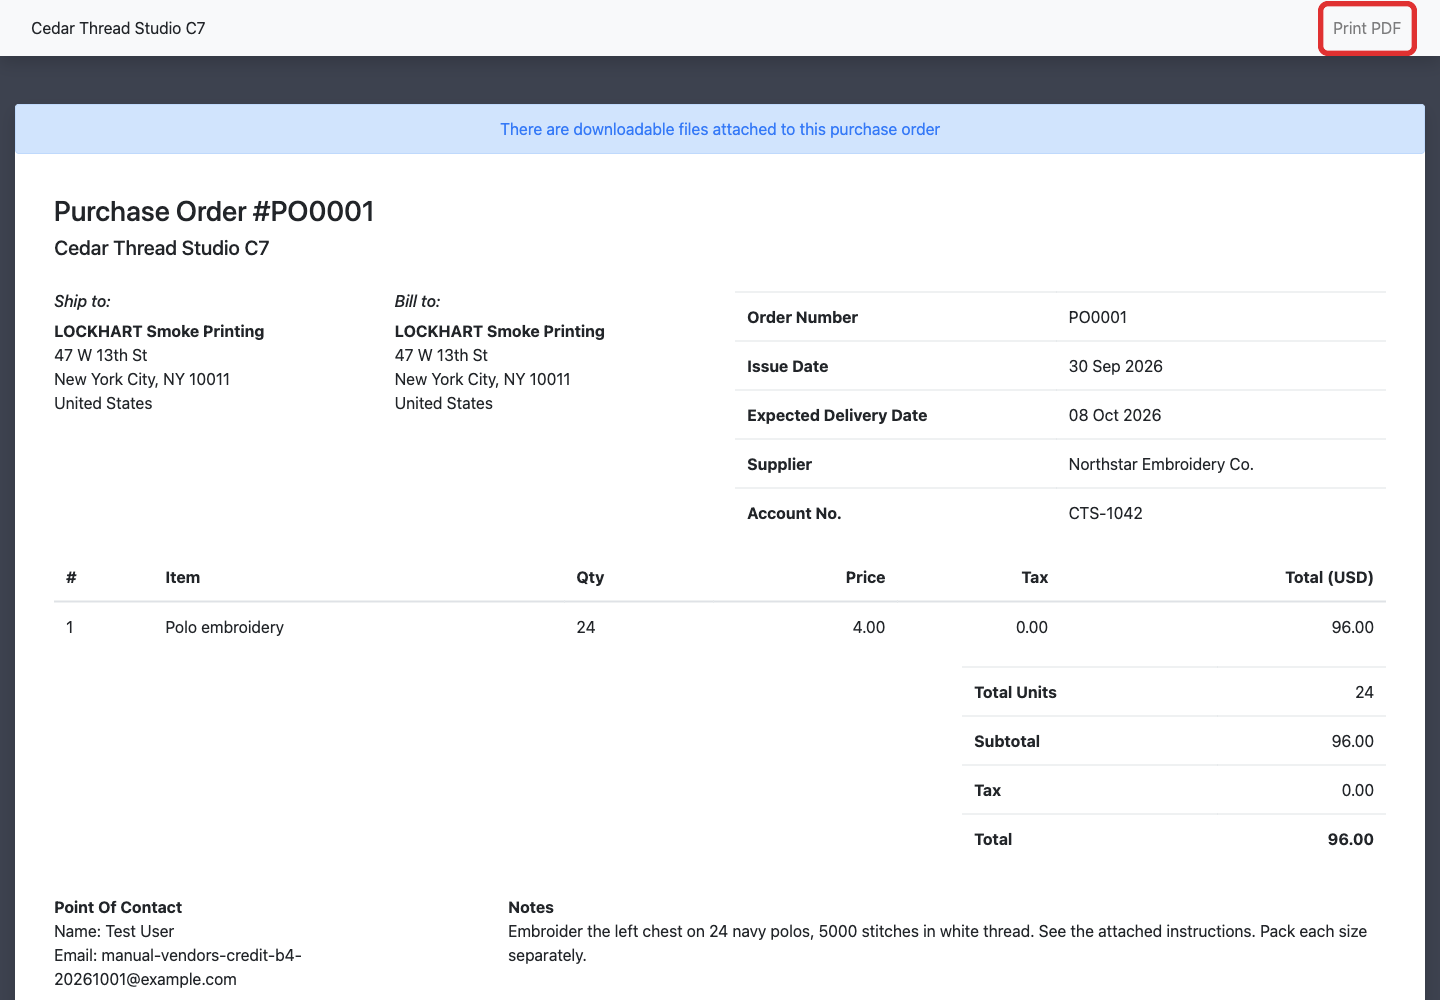Click the 'Bill to:' label

click(x=417, y=301)
